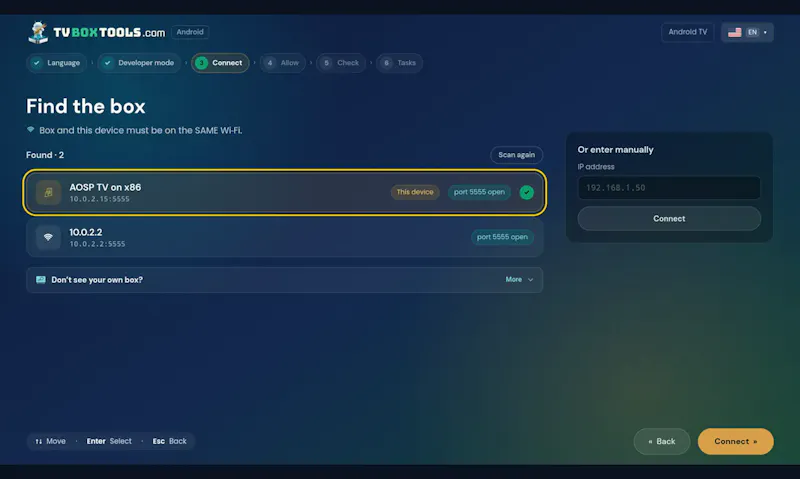Expand the Don't see your own box section
The height and width of the screenshot is (479, 800).
284,280
